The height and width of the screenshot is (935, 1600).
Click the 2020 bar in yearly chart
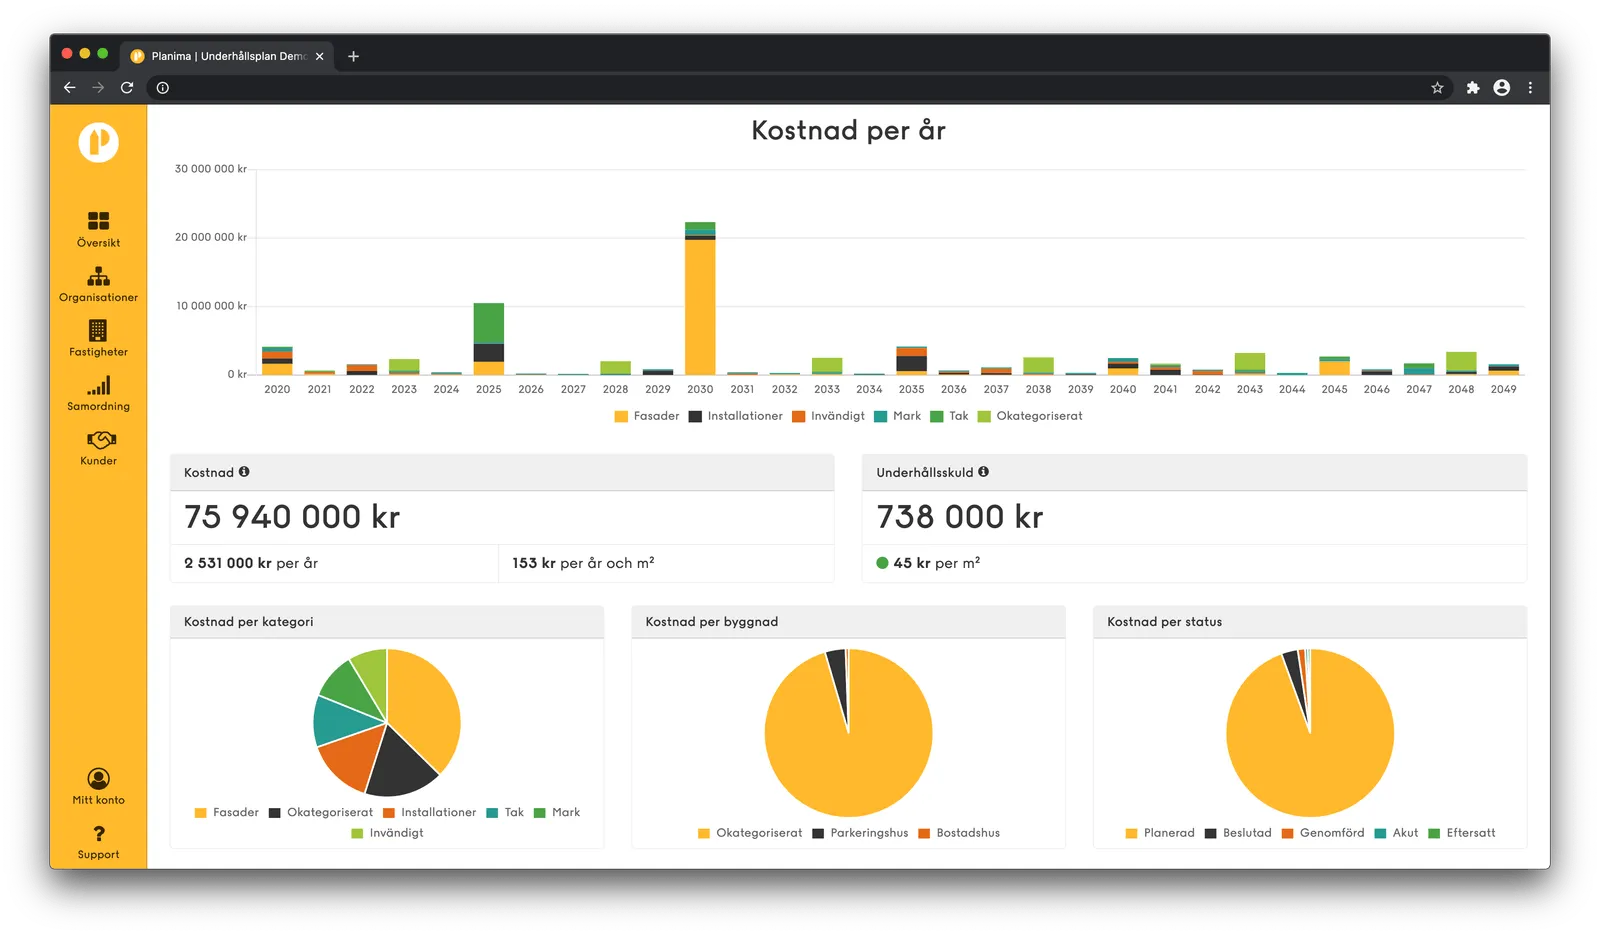point(277,362)
